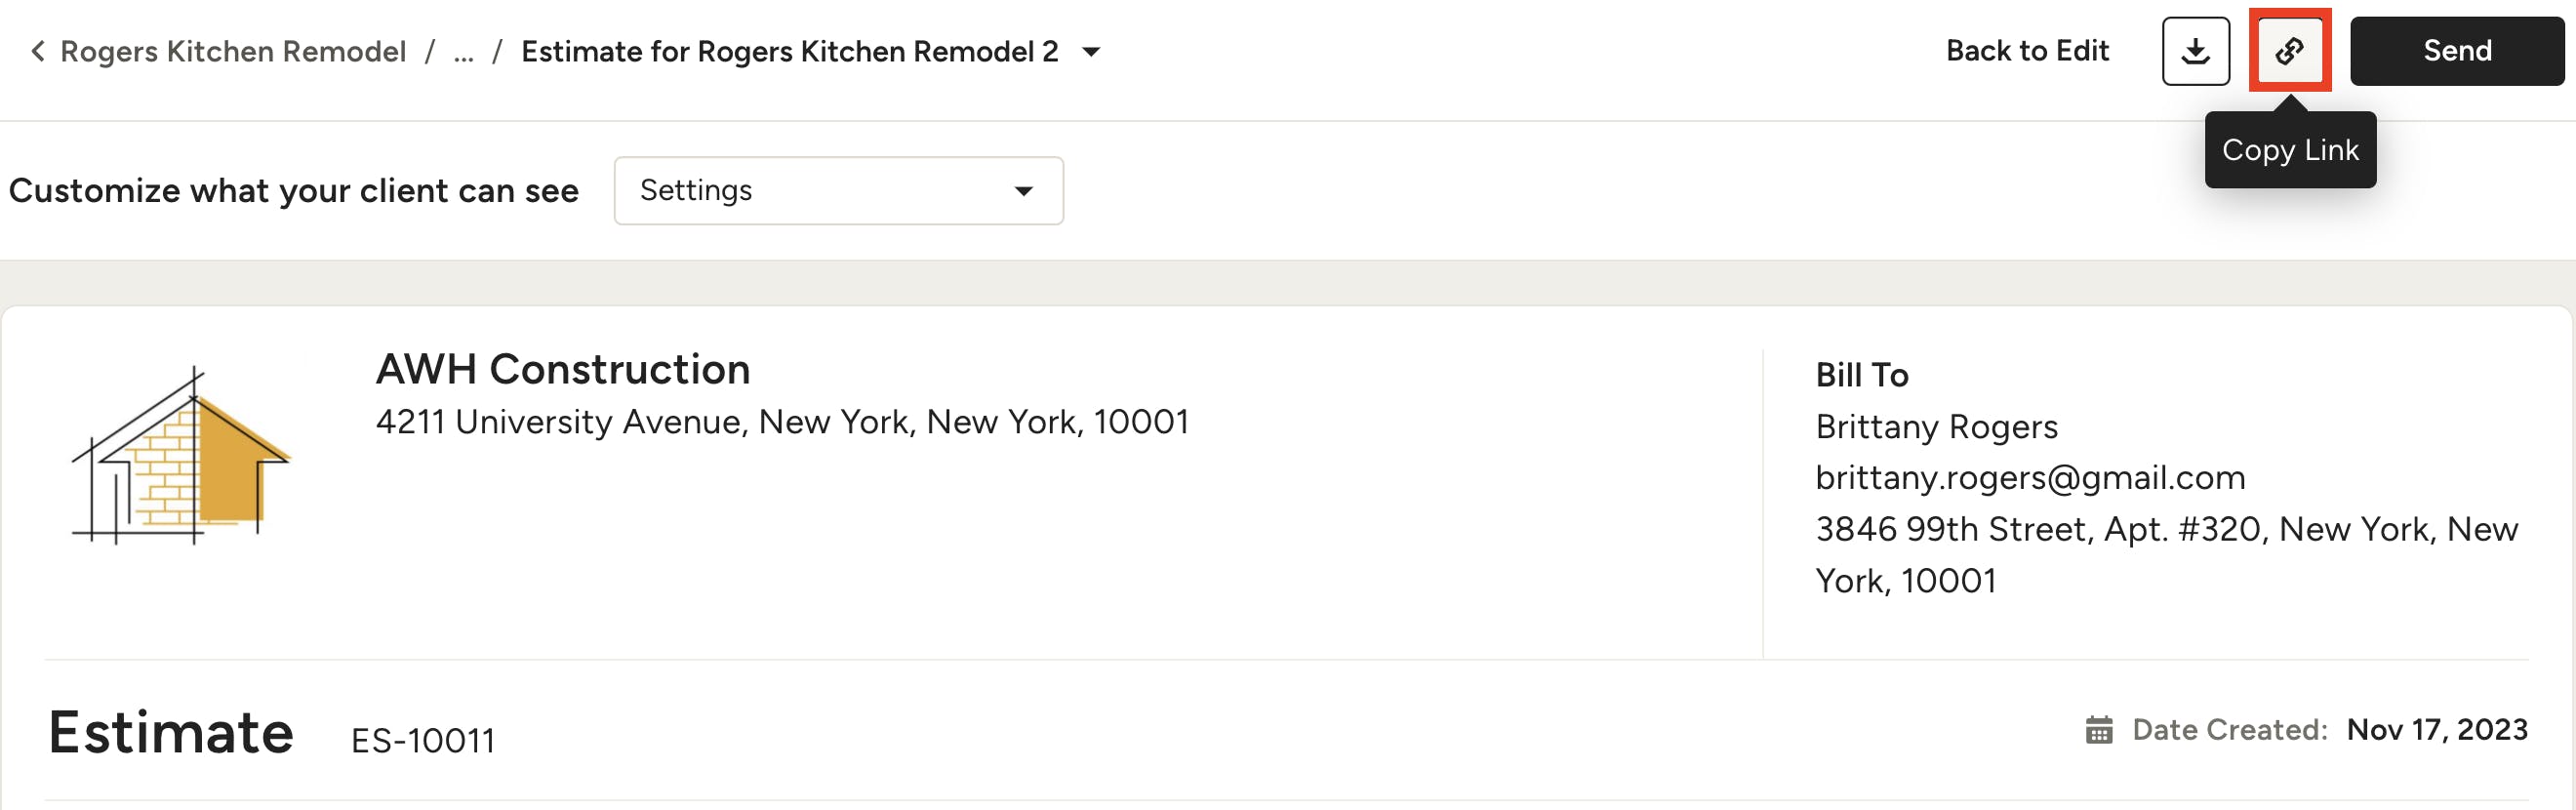
Task: Open the estimate title dropdown arrow
Action: [1091, 52]
